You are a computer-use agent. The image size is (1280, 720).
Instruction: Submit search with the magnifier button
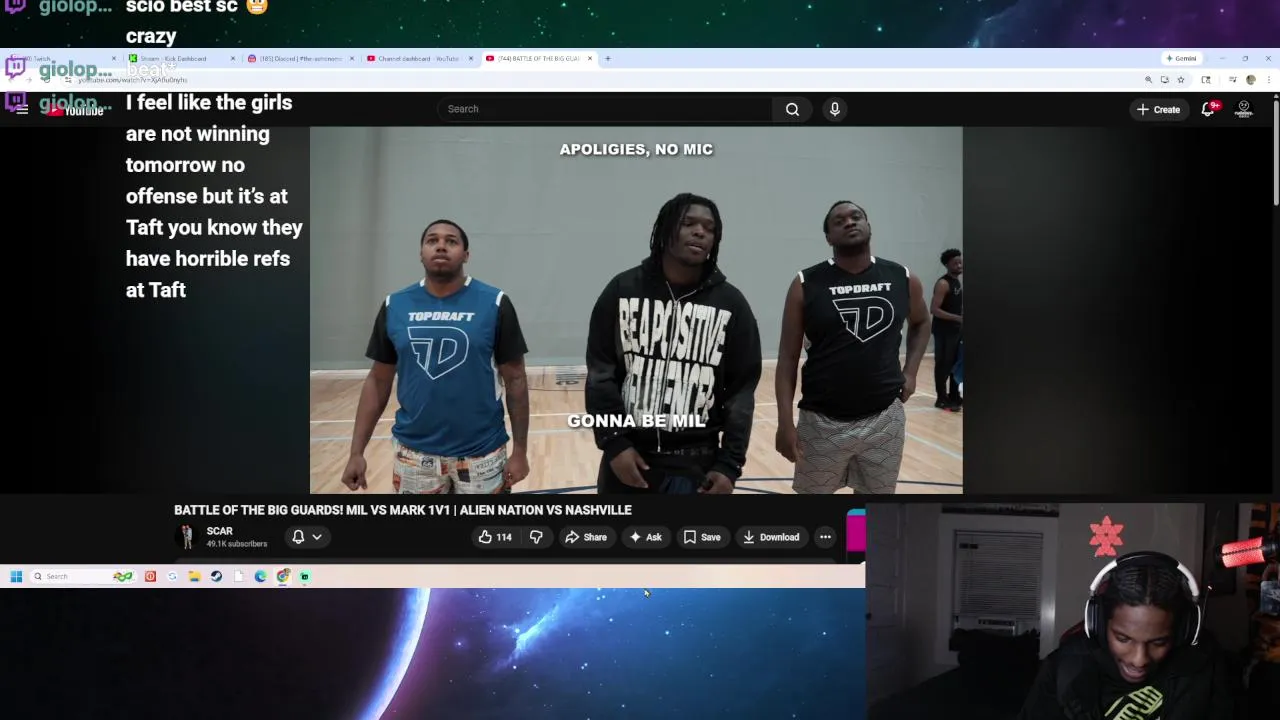(792, 109)
